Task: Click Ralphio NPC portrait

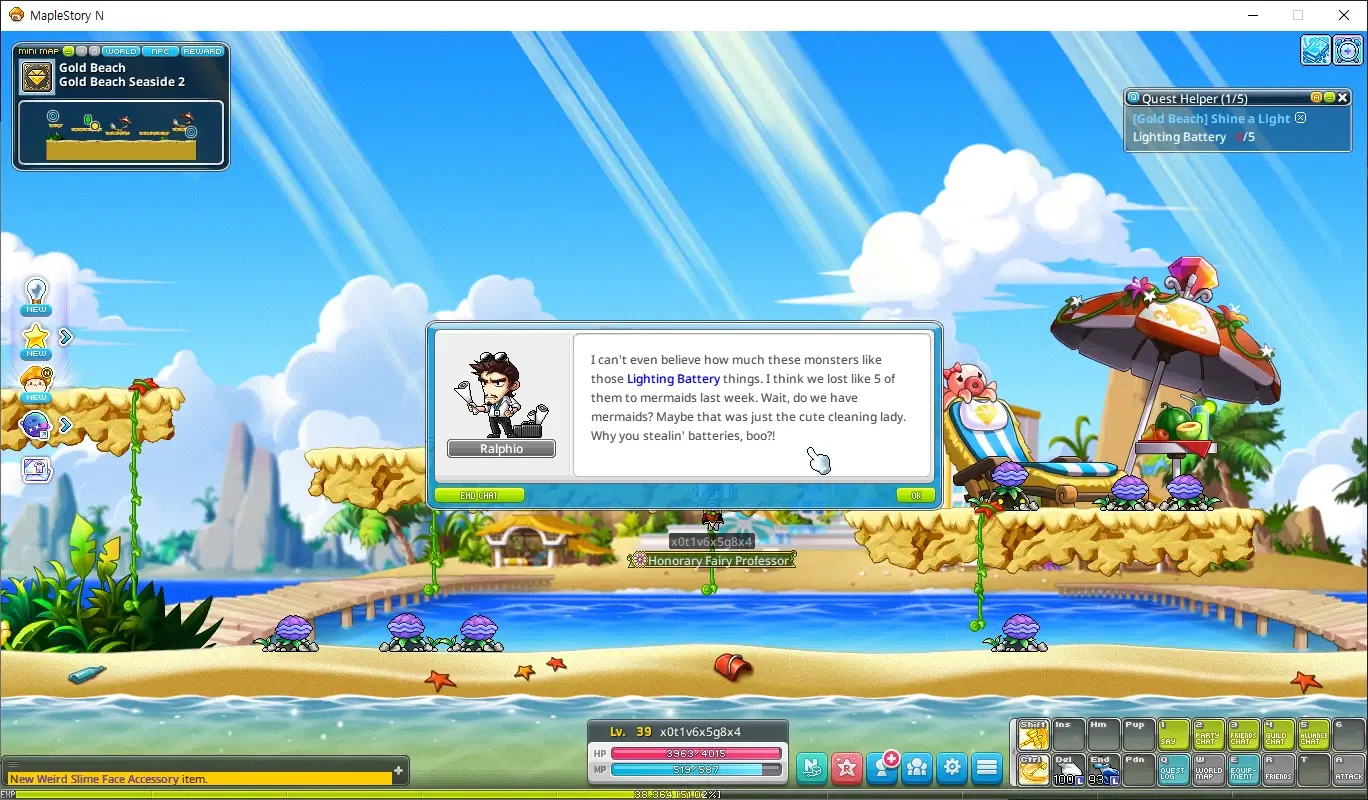Action: point(501,394)
